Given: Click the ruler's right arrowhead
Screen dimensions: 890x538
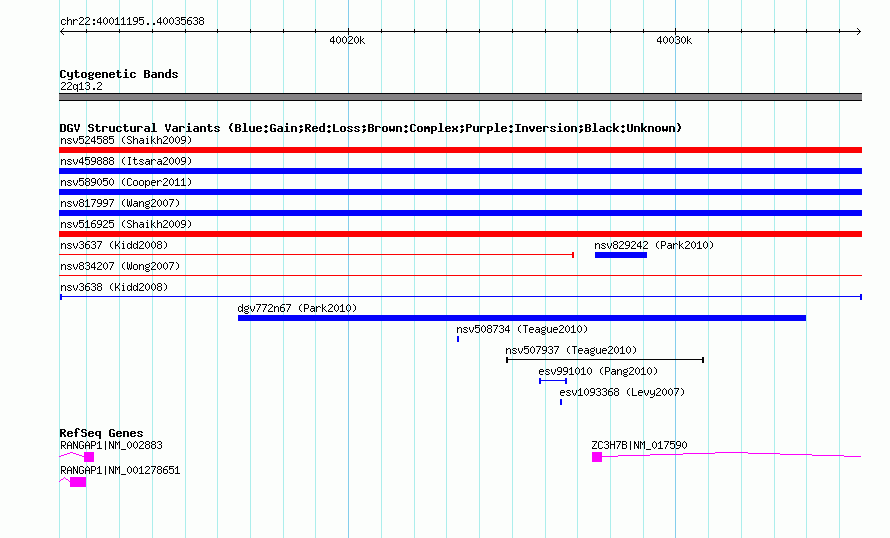Looking at the screenshot, I should click(x=859, y=32).
